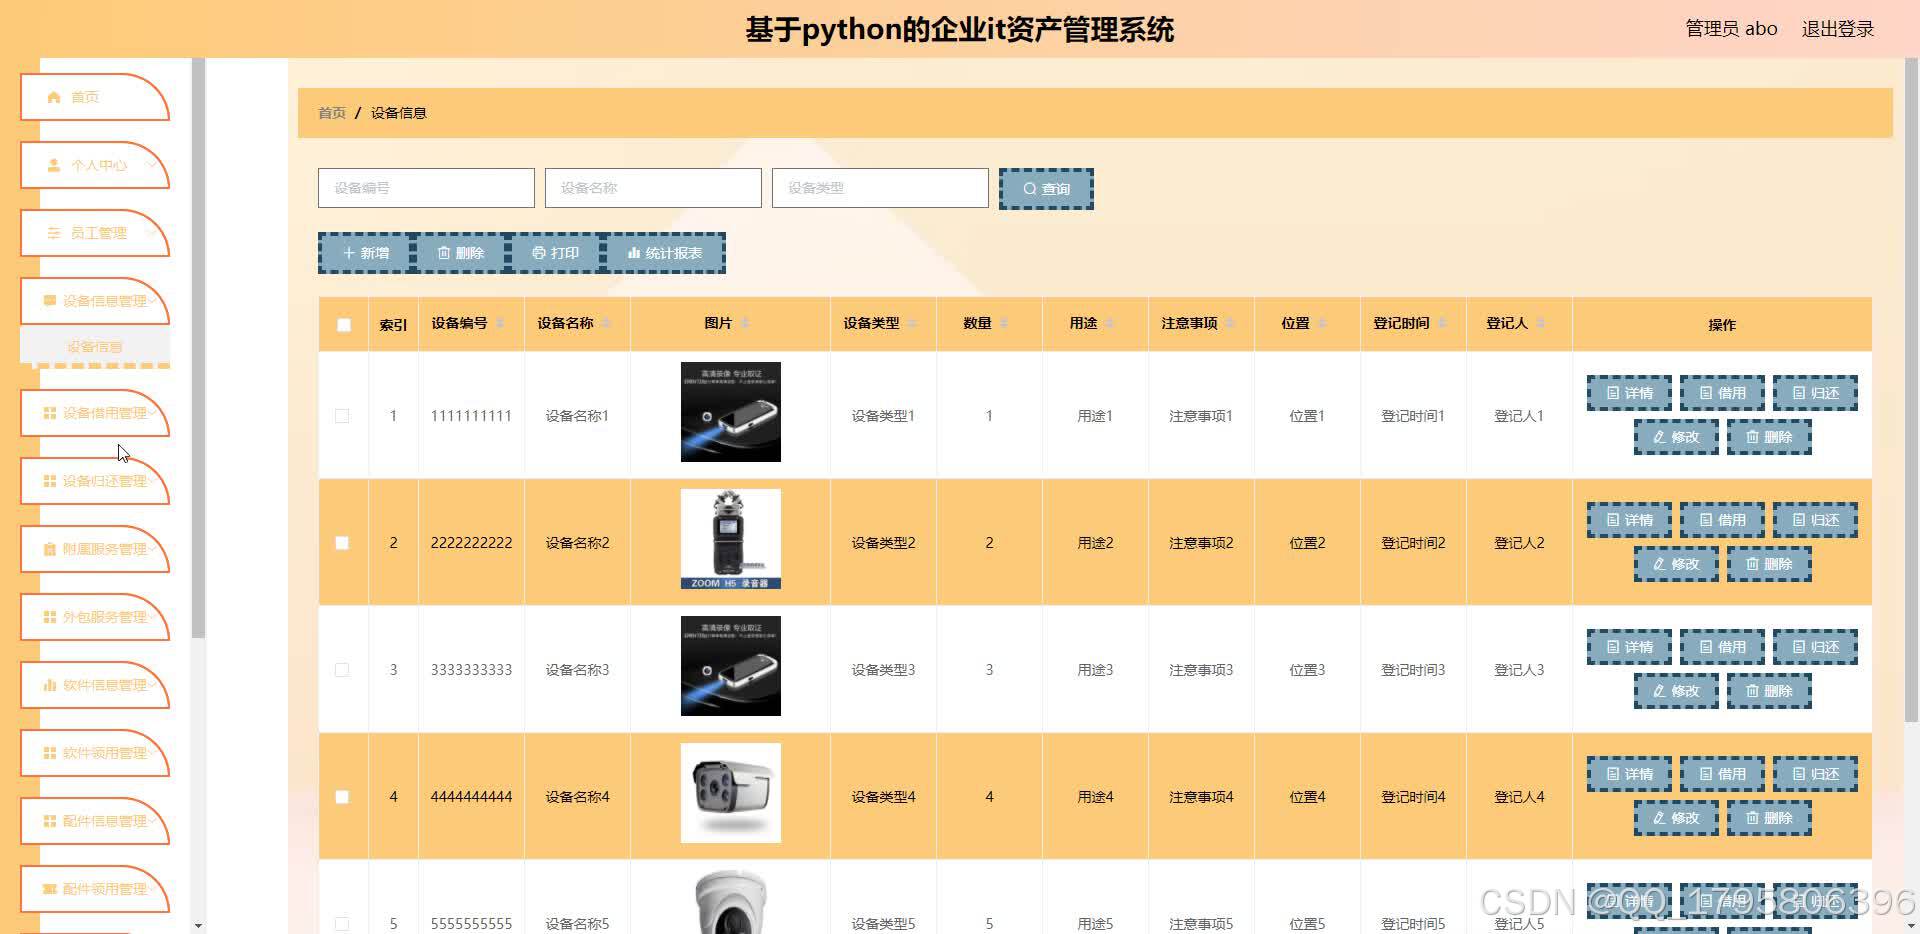Click the chart icon beside 软件信息管理
This screenshot has width=1920, height=934.
click(49, 684)
